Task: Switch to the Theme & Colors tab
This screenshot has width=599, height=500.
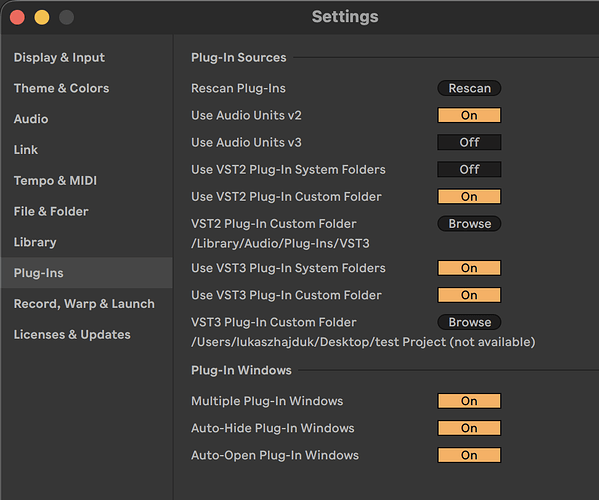Action: tap(62, 88)
